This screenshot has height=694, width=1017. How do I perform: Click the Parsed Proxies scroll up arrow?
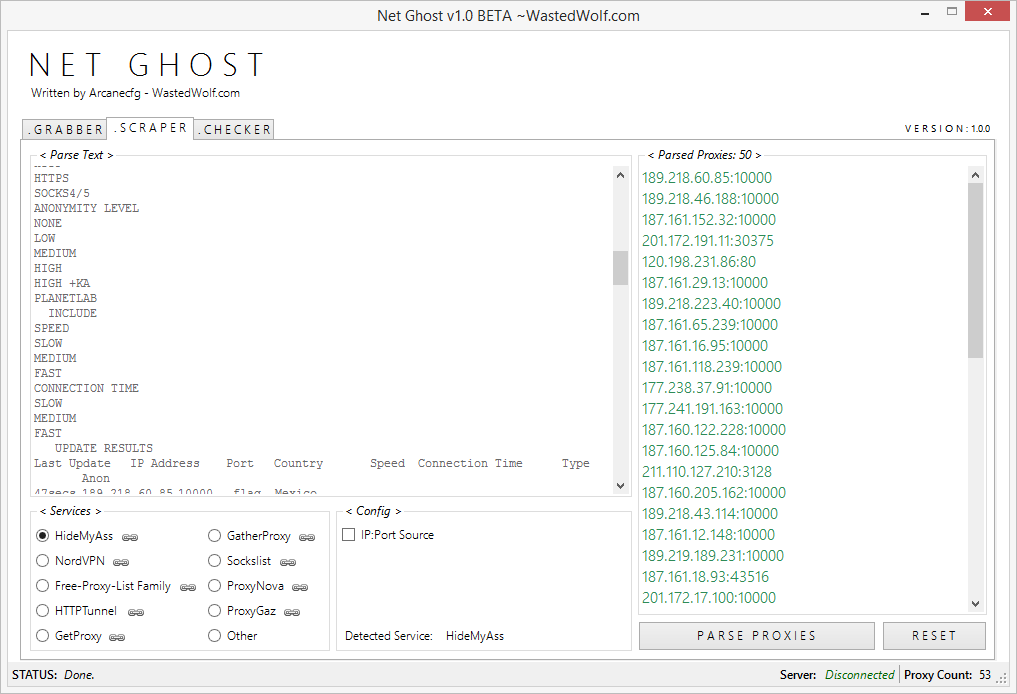(975, 175)
